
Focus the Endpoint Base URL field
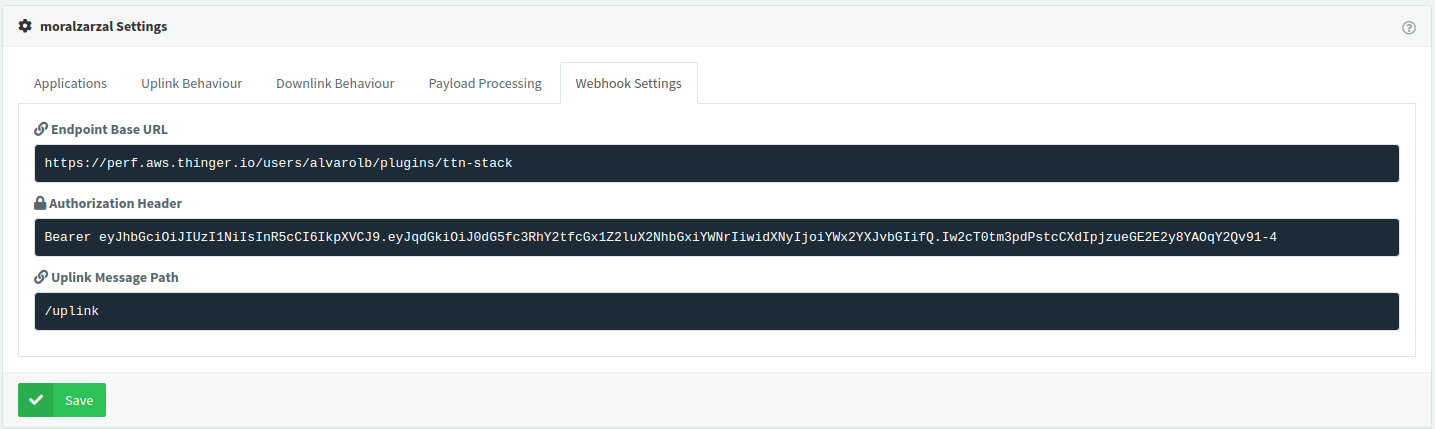point(716,163)
